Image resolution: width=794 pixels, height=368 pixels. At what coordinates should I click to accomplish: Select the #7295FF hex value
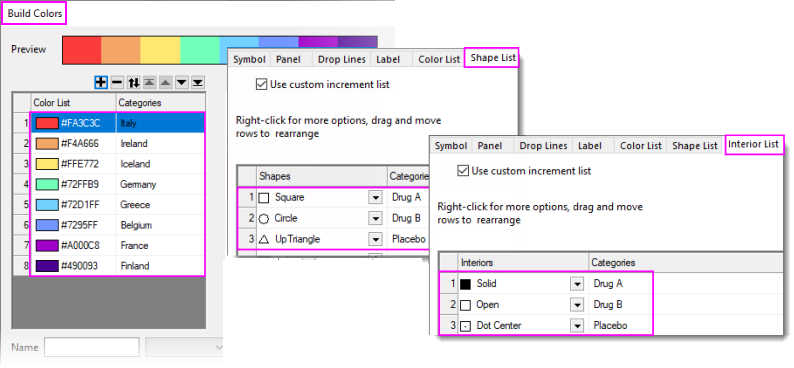coord(80,225)
